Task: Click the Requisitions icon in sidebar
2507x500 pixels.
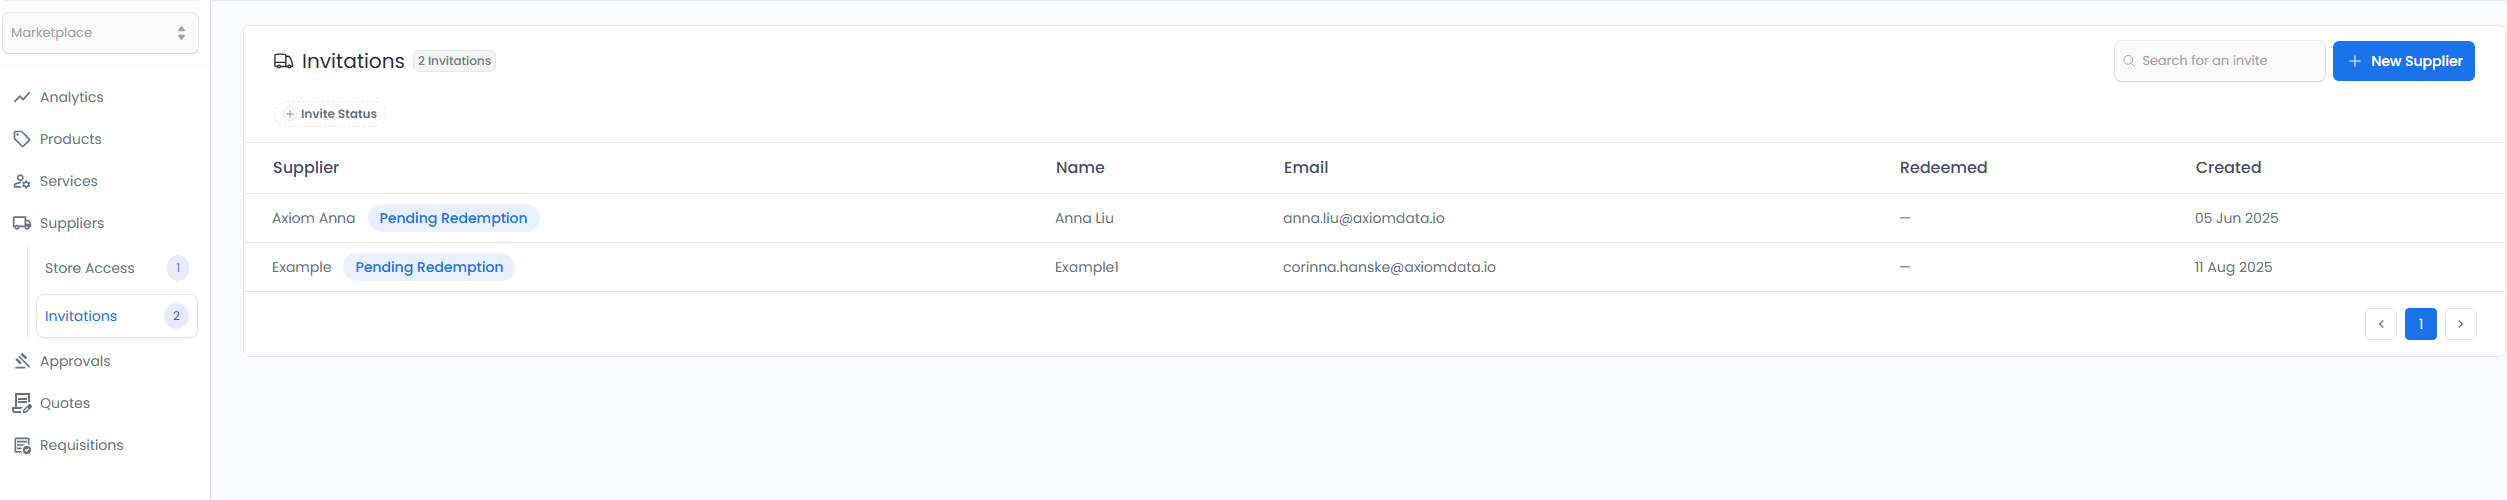Action: click(21, 445)
